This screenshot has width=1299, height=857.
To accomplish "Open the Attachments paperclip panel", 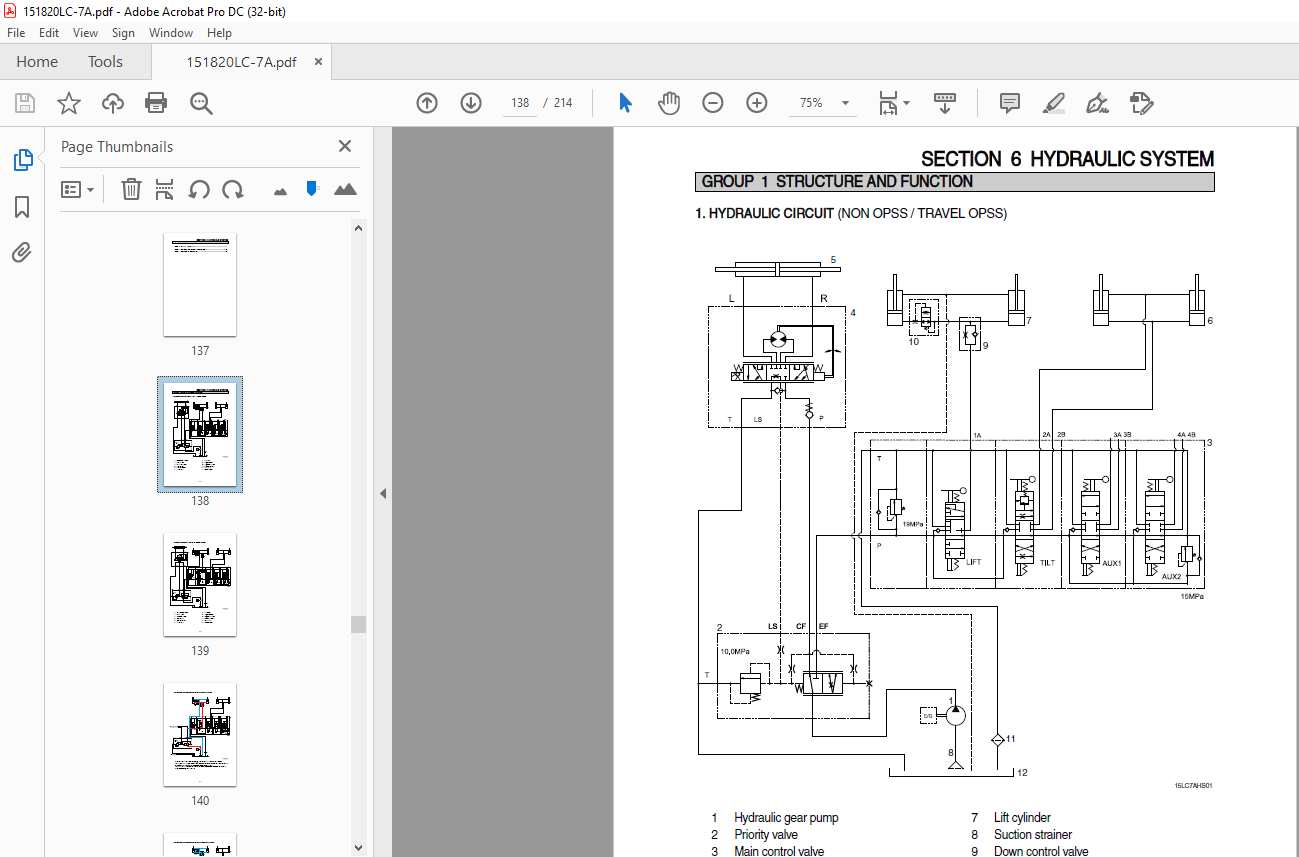I will [22, 252].
